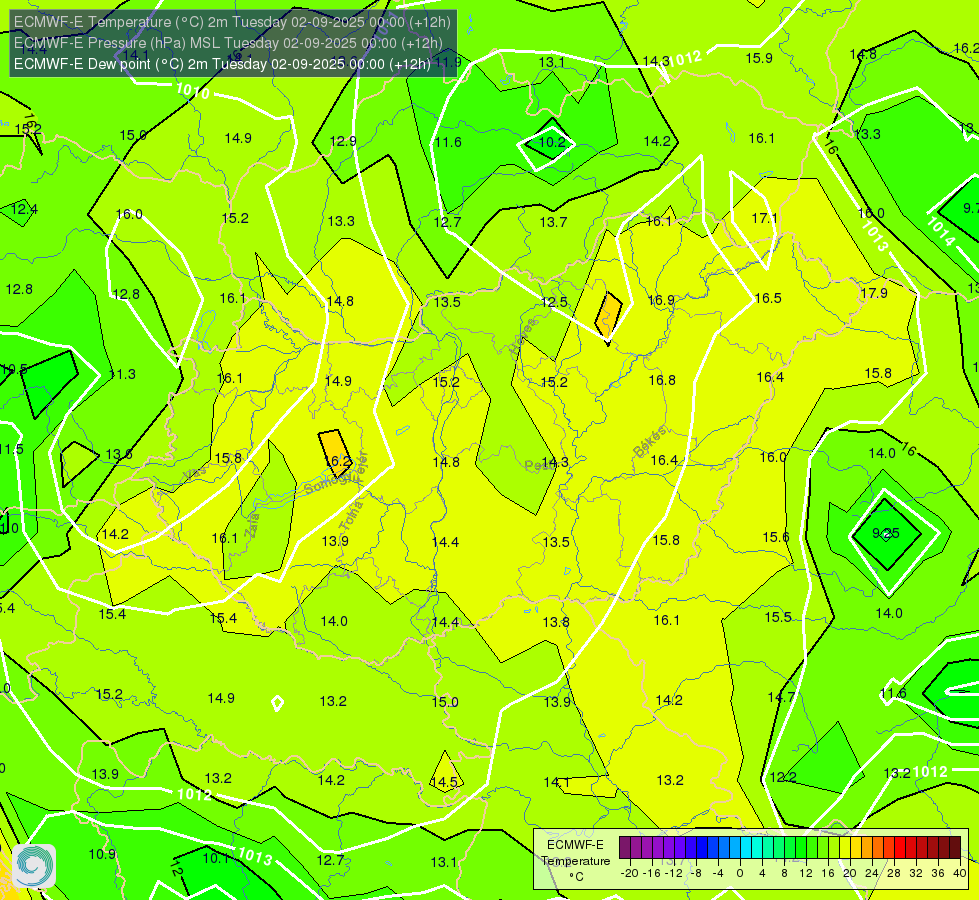
Task: Click the 17.1 temperature value
Action: pos(765,218)
